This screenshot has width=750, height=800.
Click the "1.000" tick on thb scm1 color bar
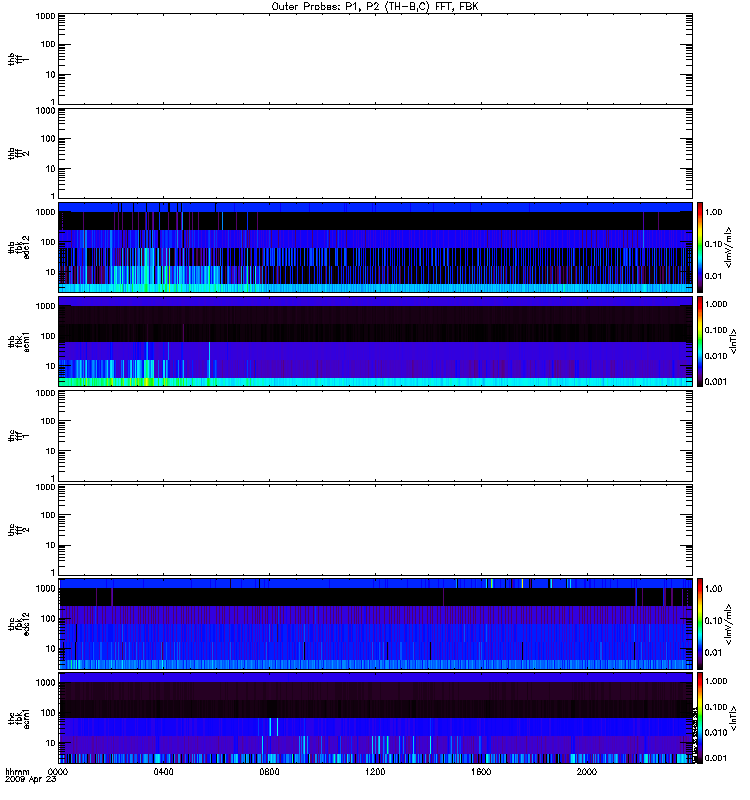[716, 304]
